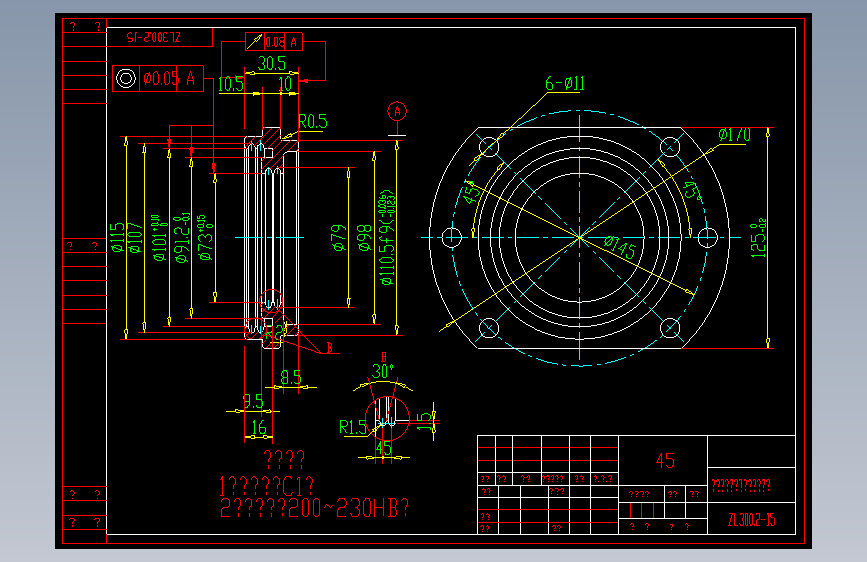Viewport: 867px width, 562px height.
Task: Select the ø107 diameter dimension
Action: tap(135, 237)
